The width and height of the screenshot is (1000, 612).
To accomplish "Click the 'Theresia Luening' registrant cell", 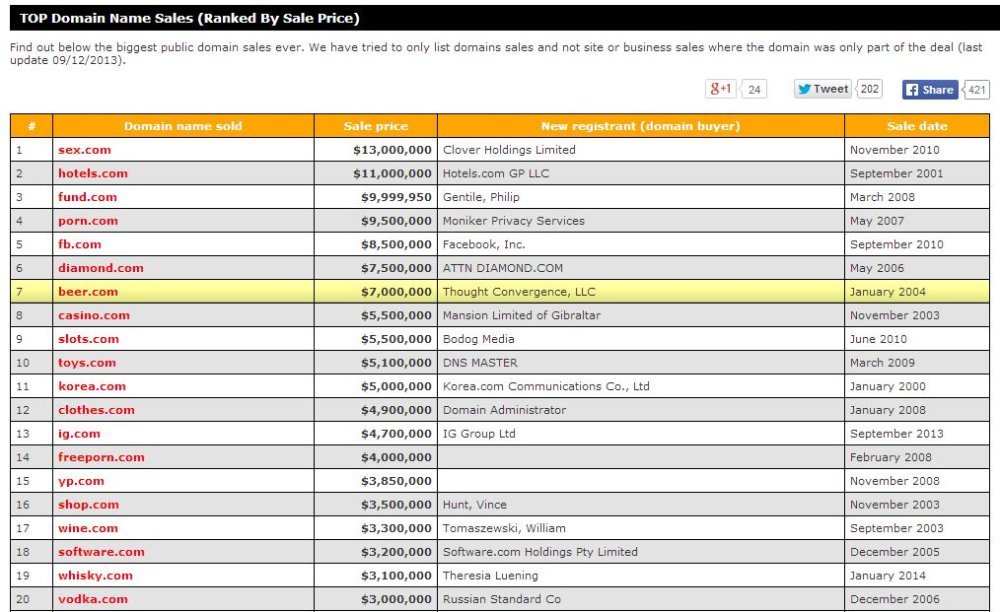I will (640, 576).
